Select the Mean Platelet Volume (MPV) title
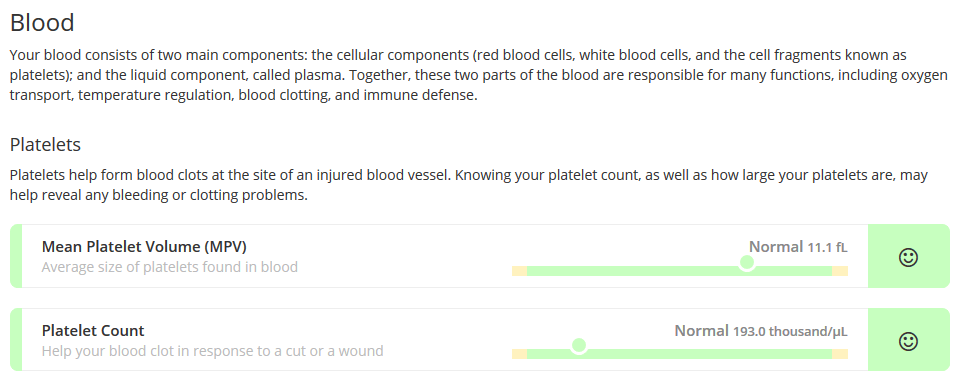Screen dimensions: 964x385 [144, 247]
